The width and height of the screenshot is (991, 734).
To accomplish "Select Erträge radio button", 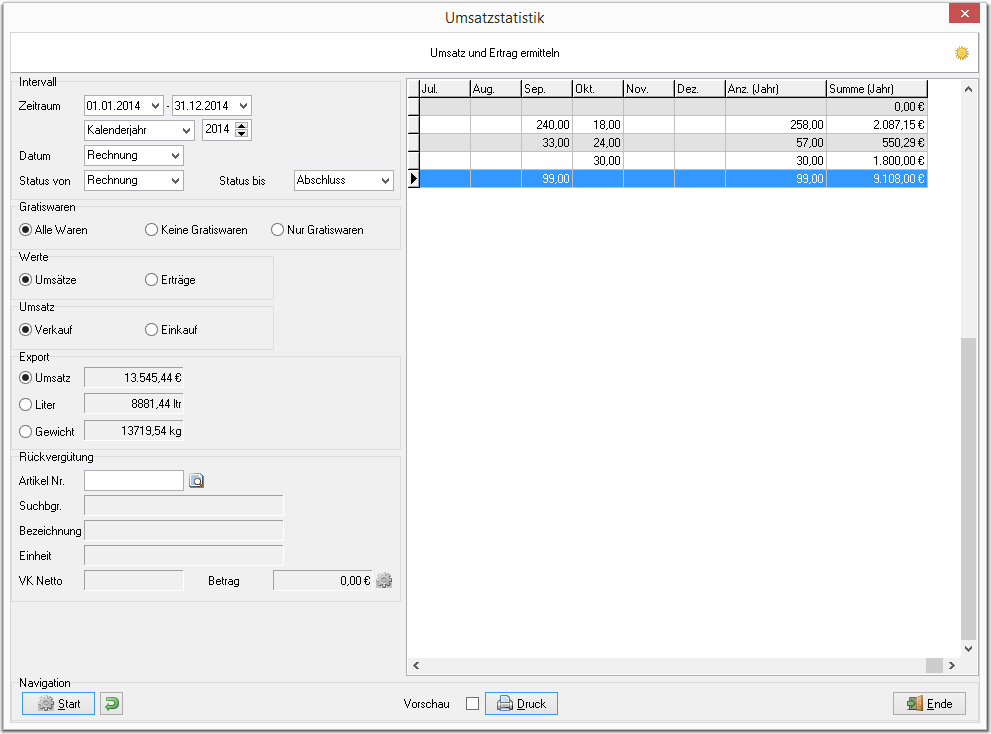I will [x=151, y=280].
